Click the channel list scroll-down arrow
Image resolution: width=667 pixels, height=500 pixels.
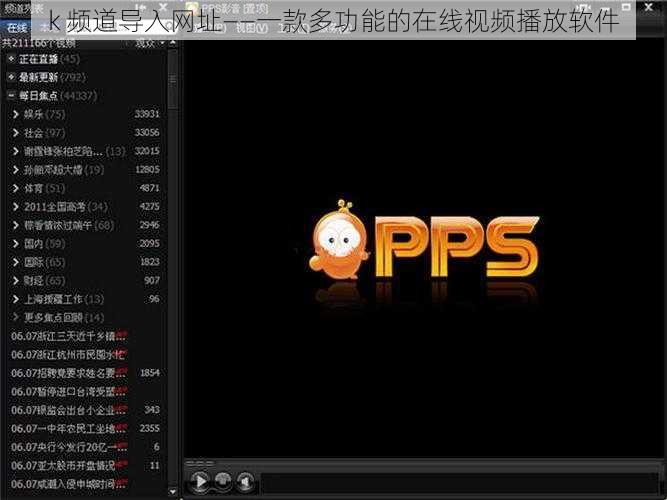(x=173, y=491)
